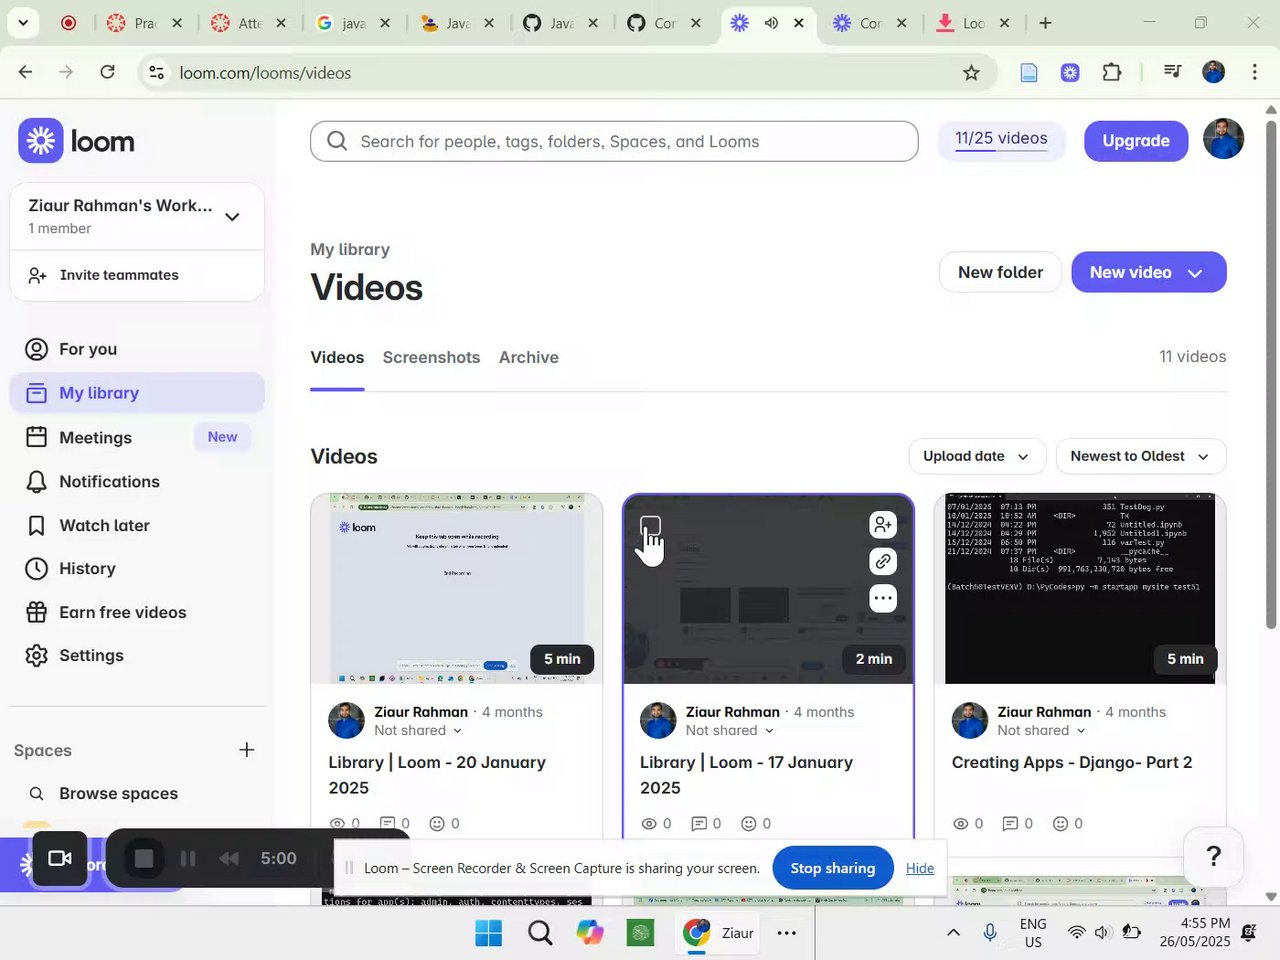
Task: Change the Newest to Oldest order dropdown
Action: point(1141,456)
